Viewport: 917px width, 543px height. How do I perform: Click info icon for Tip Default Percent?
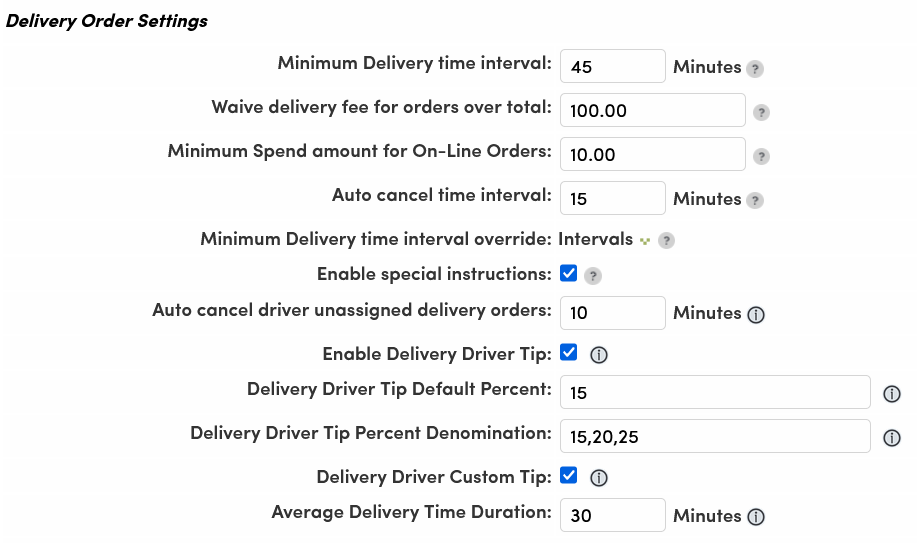[x=891, y=394]
